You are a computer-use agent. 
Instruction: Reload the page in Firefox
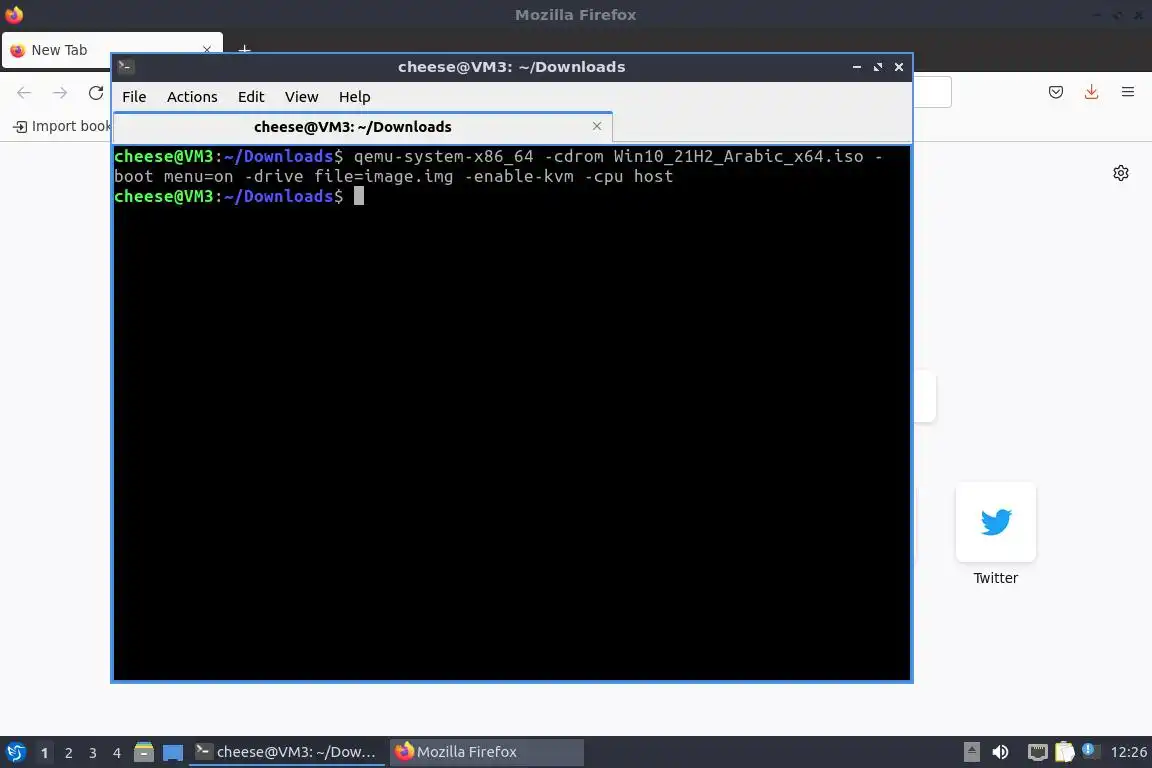(x=96, y=93)
